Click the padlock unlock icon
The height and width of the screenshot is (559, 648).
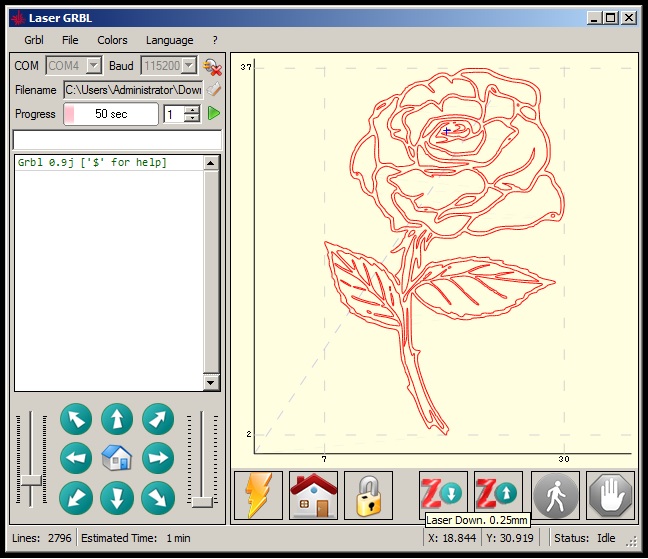click(368, 495)
